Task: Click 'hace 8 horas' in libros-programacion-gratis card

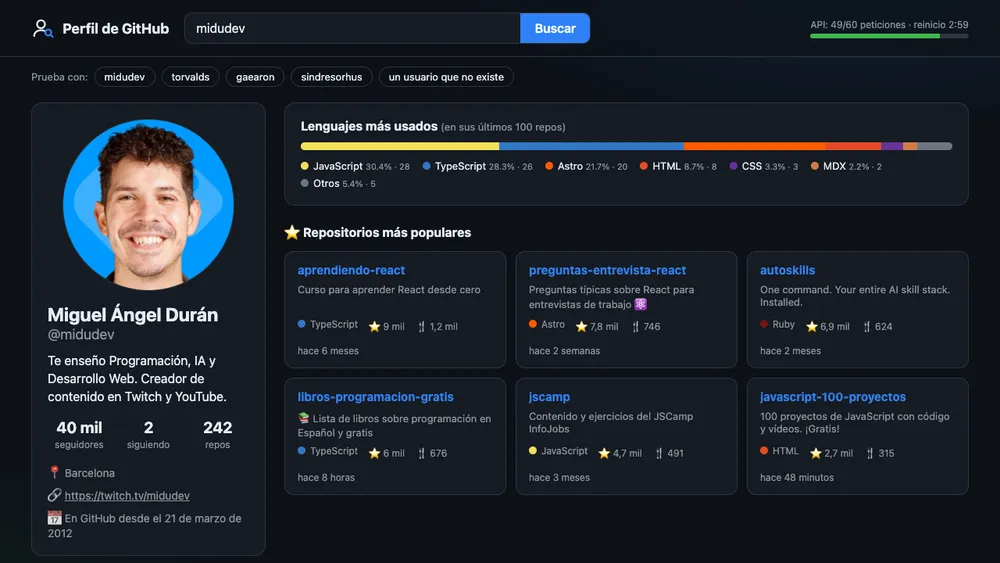Action: click(x=326, y=478)
